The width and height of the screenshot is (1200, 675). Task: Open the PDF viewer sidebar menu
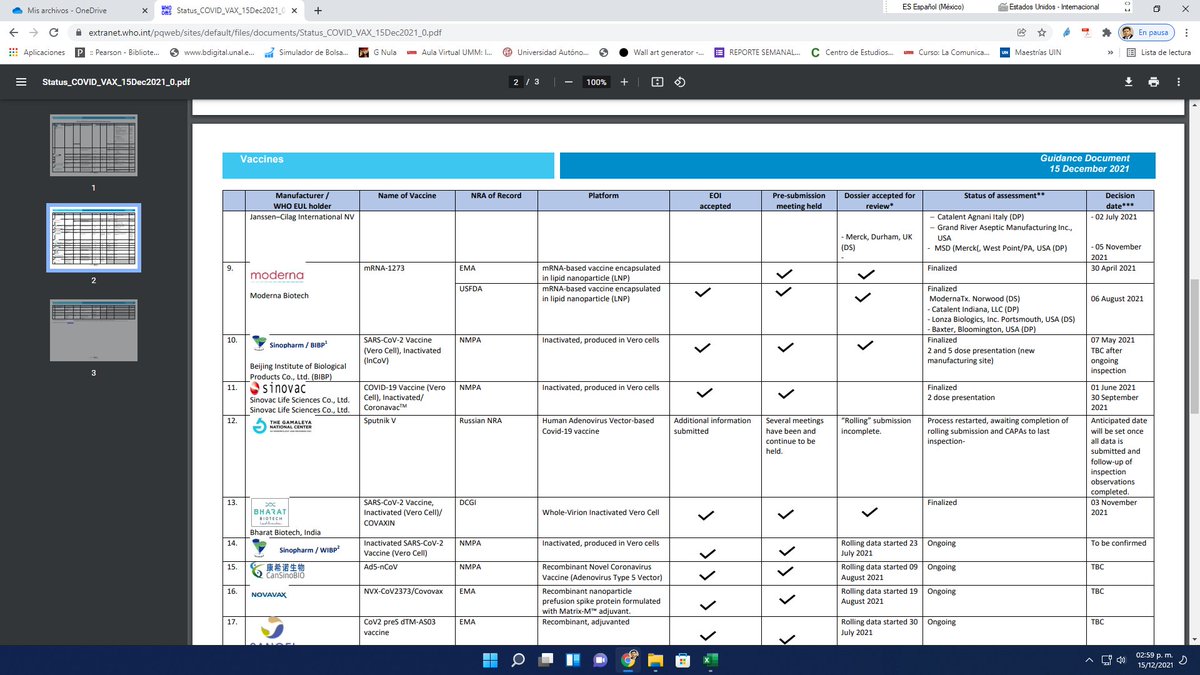21,82
